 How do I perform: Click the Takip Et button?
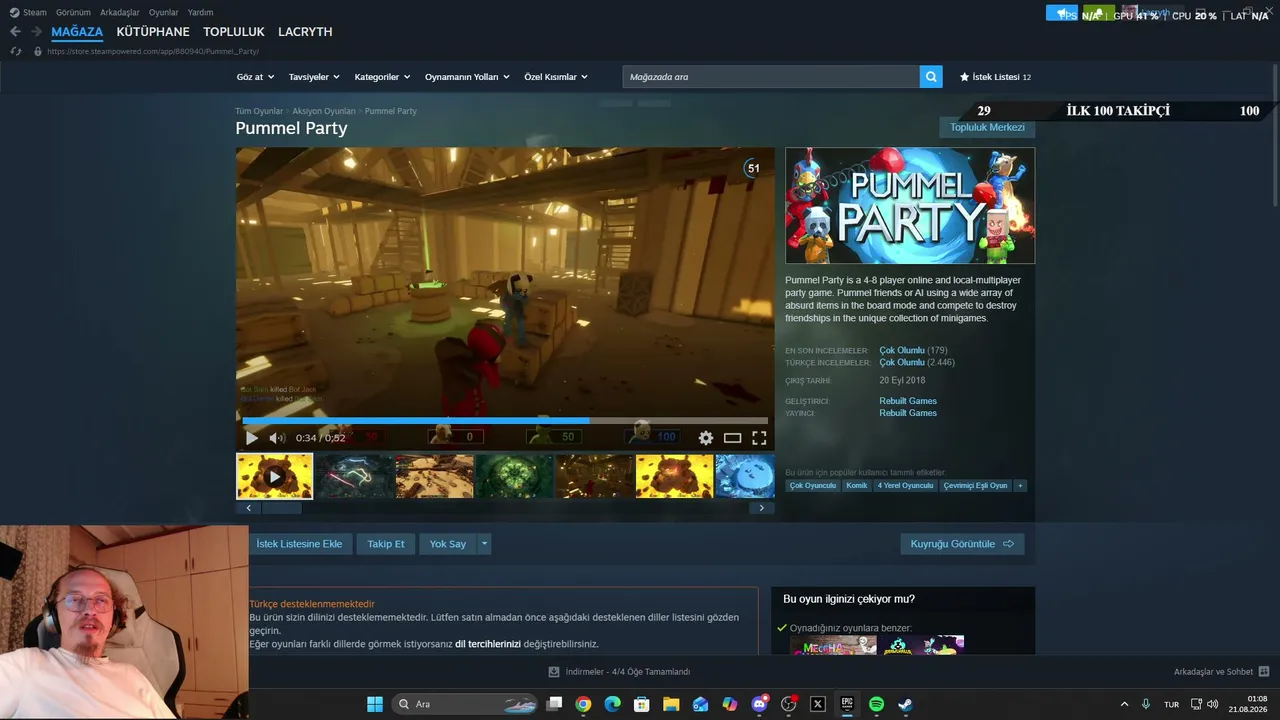click(386, 544)
